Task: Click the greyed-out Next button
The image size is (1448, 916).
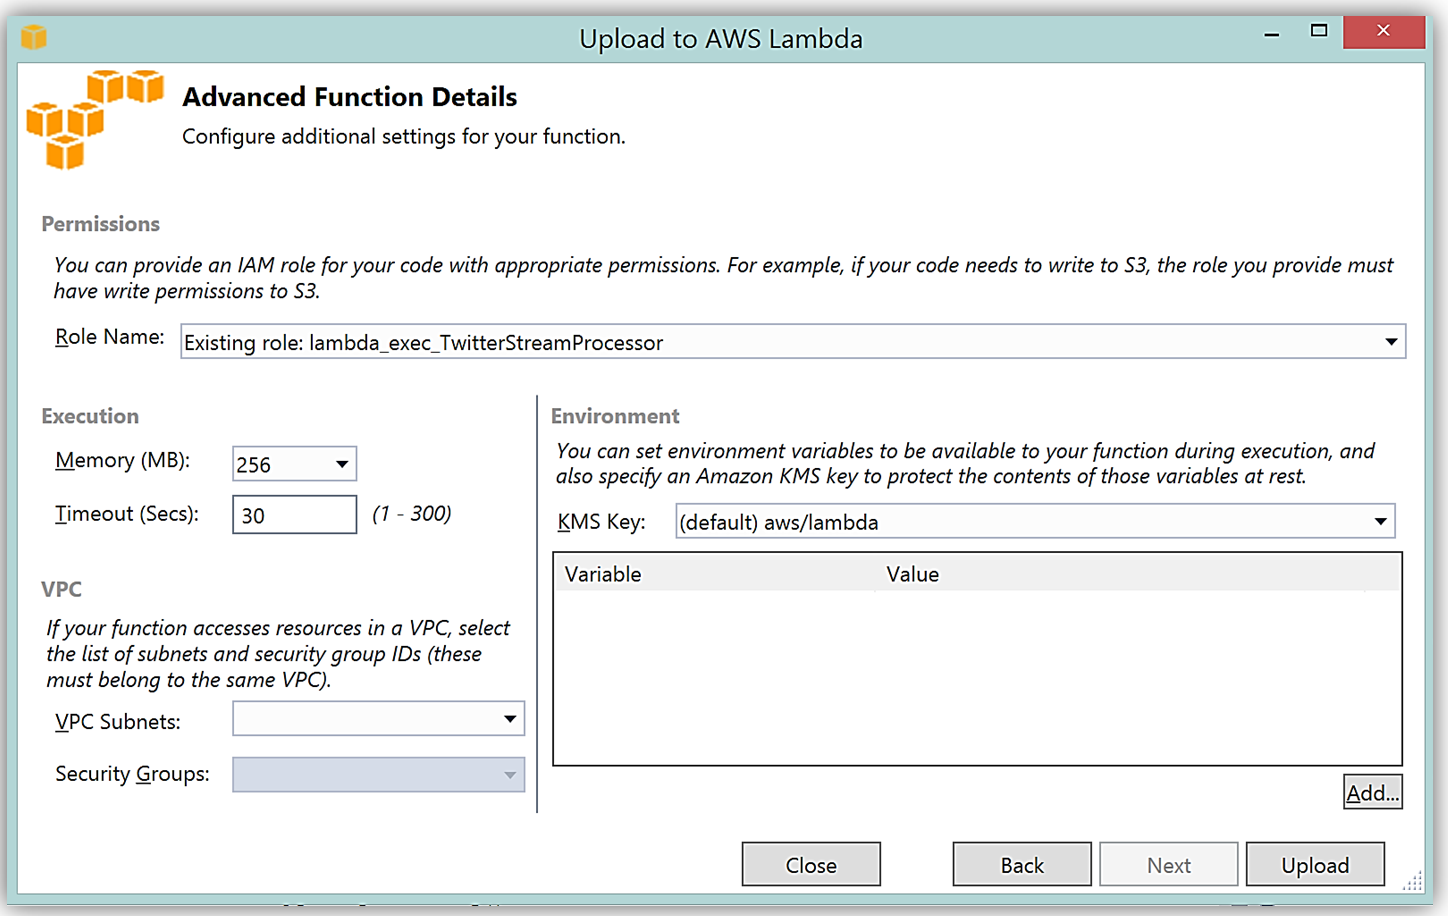Action: point(1168,865)
